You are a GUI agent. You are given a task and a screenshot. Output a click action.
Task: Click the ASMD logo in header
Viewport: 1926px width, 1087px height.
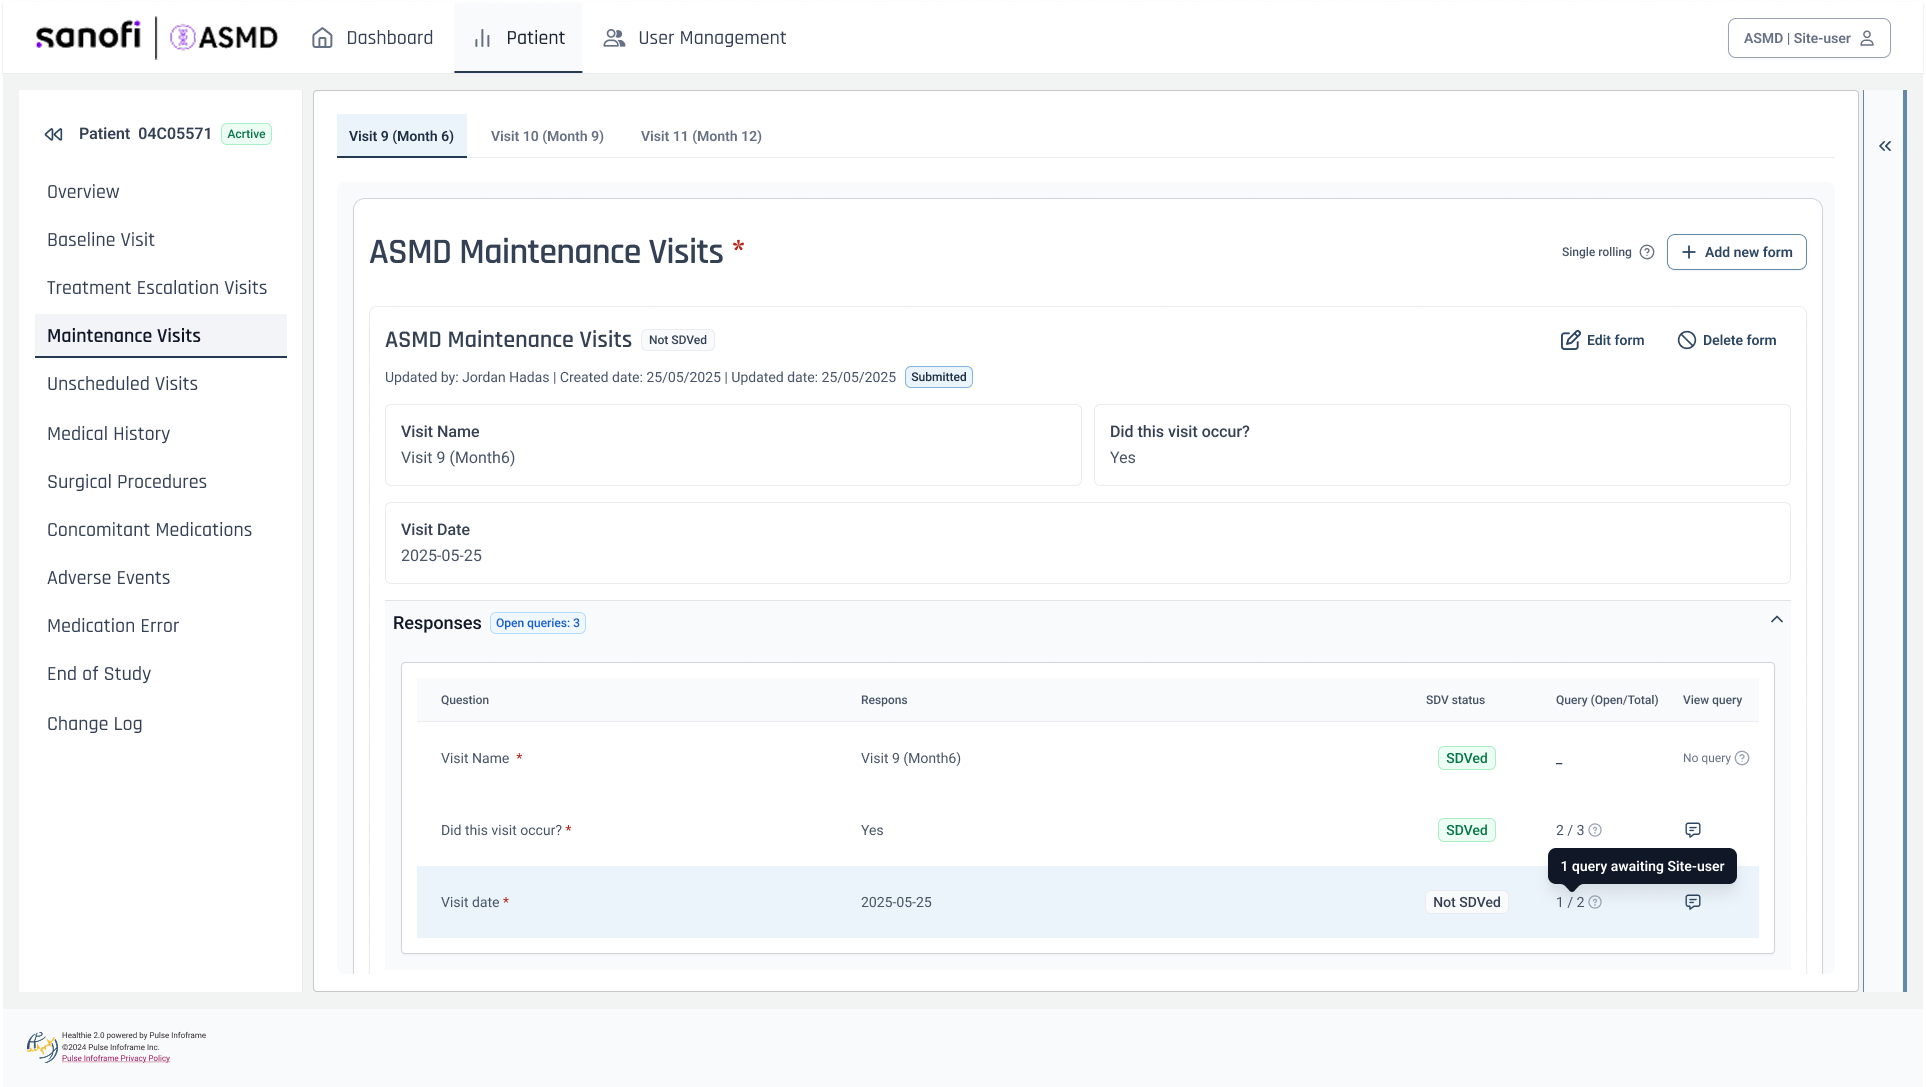pos(224,38)
